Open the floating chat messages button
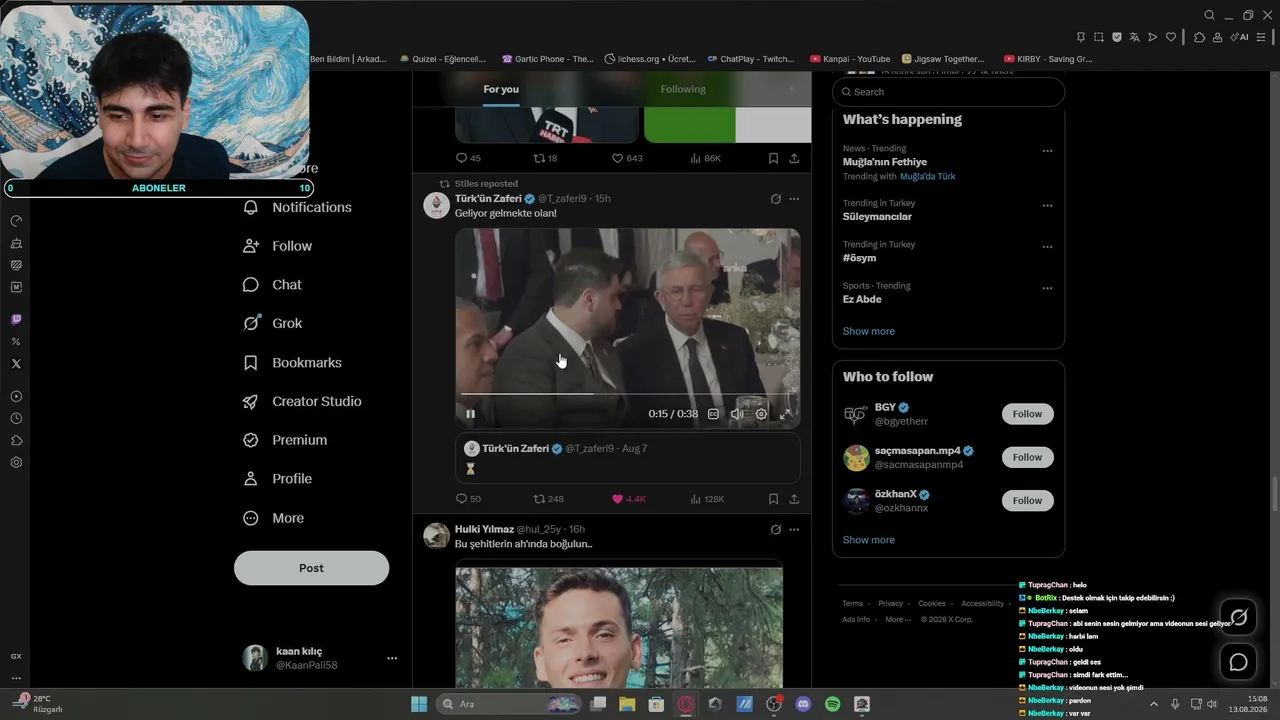The width and height of the screenshot is (1280, 720). [1238, 662]
